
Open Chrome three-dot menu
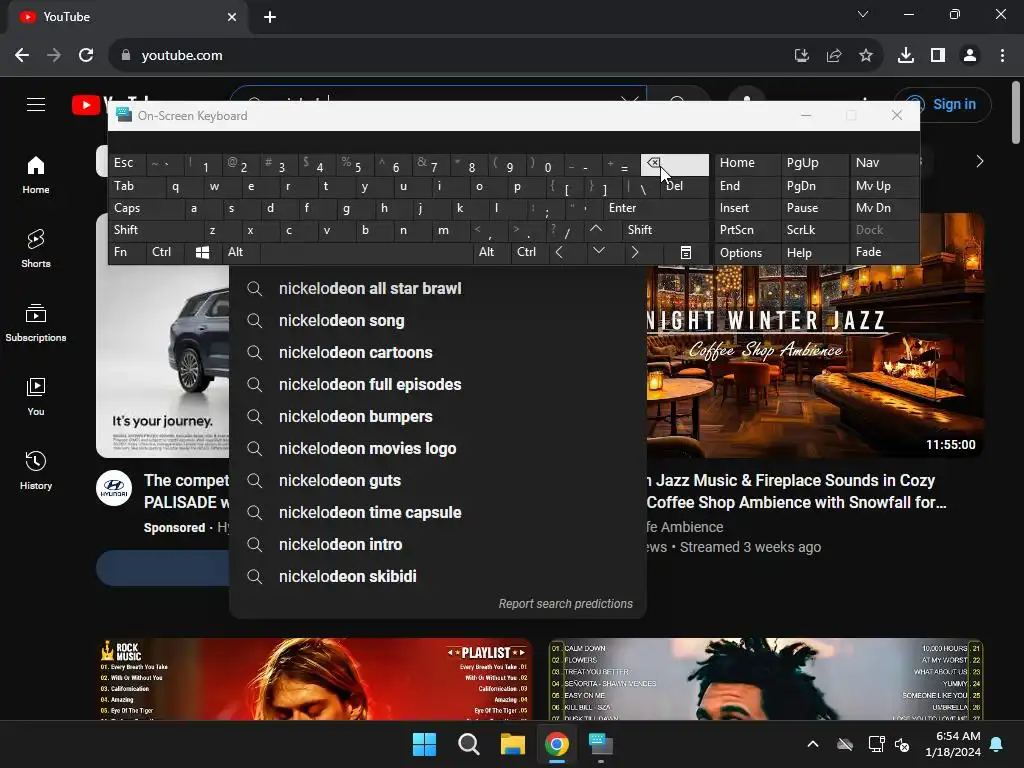pos(1002,56)
